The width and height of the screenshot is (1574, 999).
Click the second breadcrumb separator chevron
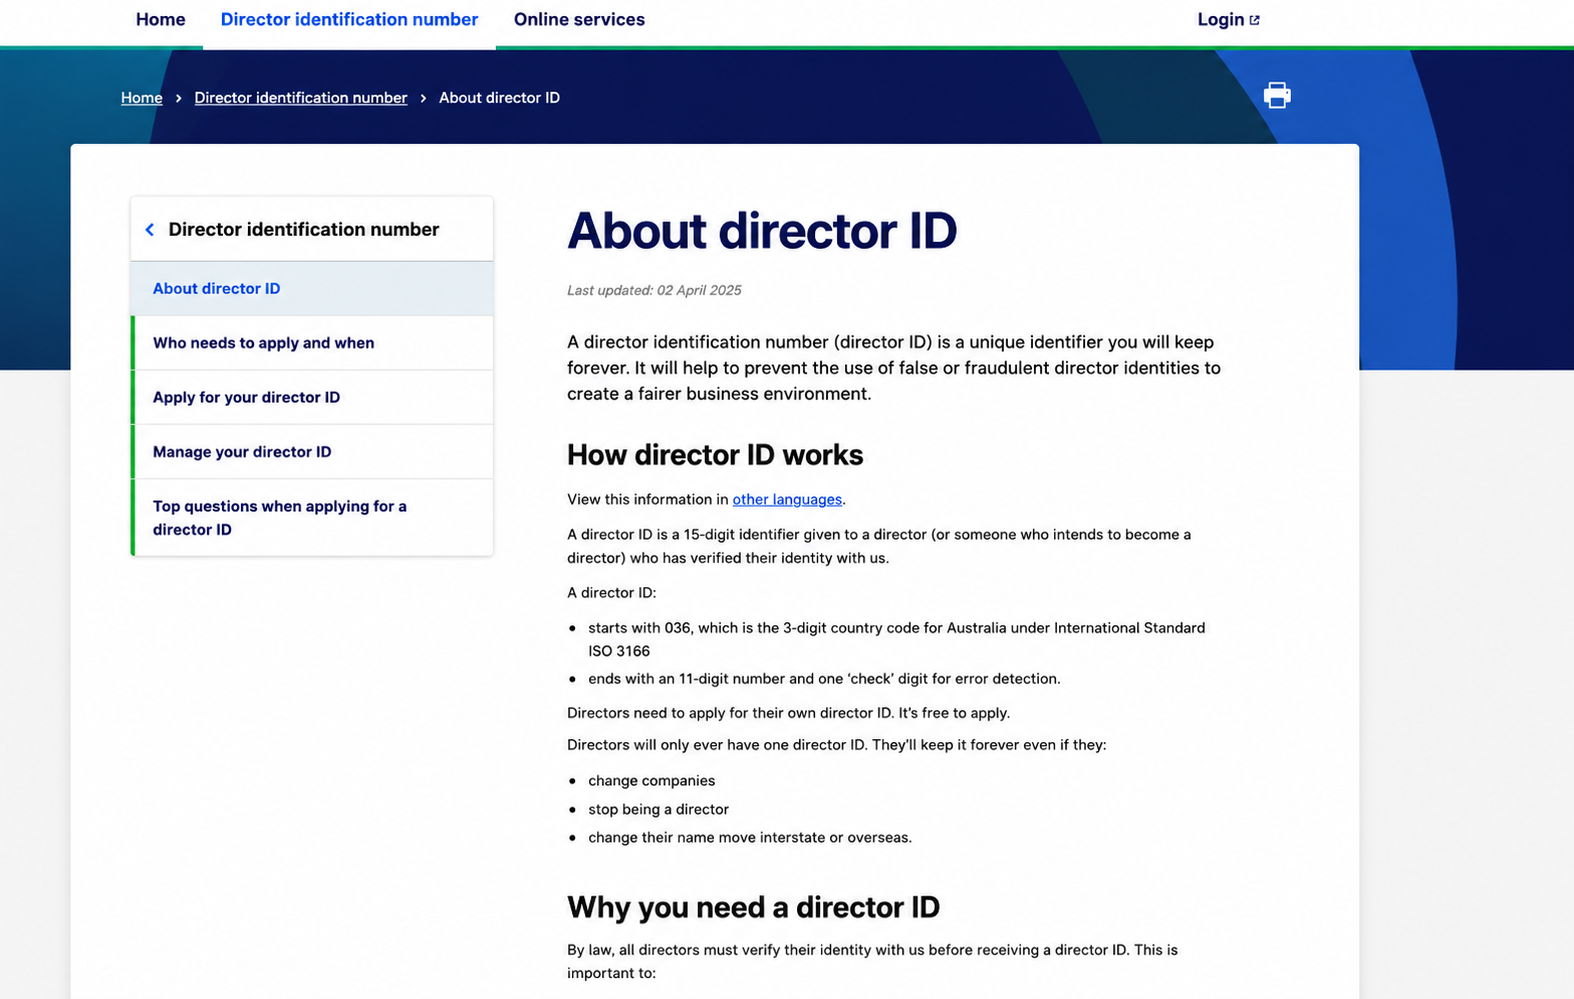423,98
